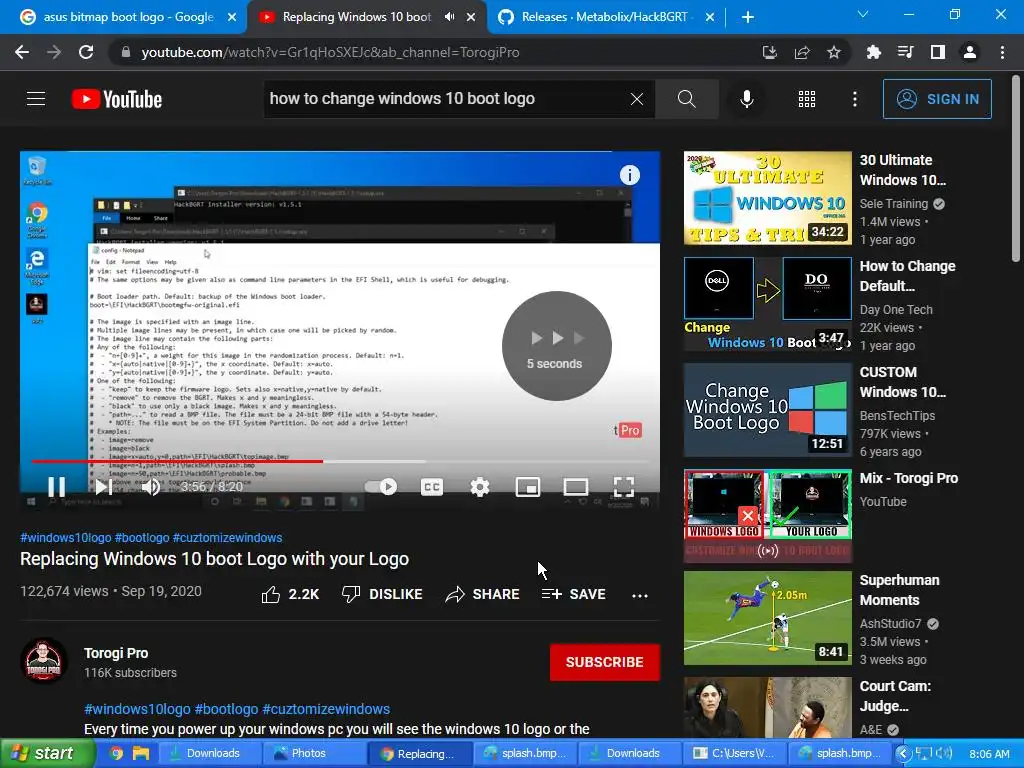Mute the video volume
Screen dimensions: 1024x768
coord(151,487)
